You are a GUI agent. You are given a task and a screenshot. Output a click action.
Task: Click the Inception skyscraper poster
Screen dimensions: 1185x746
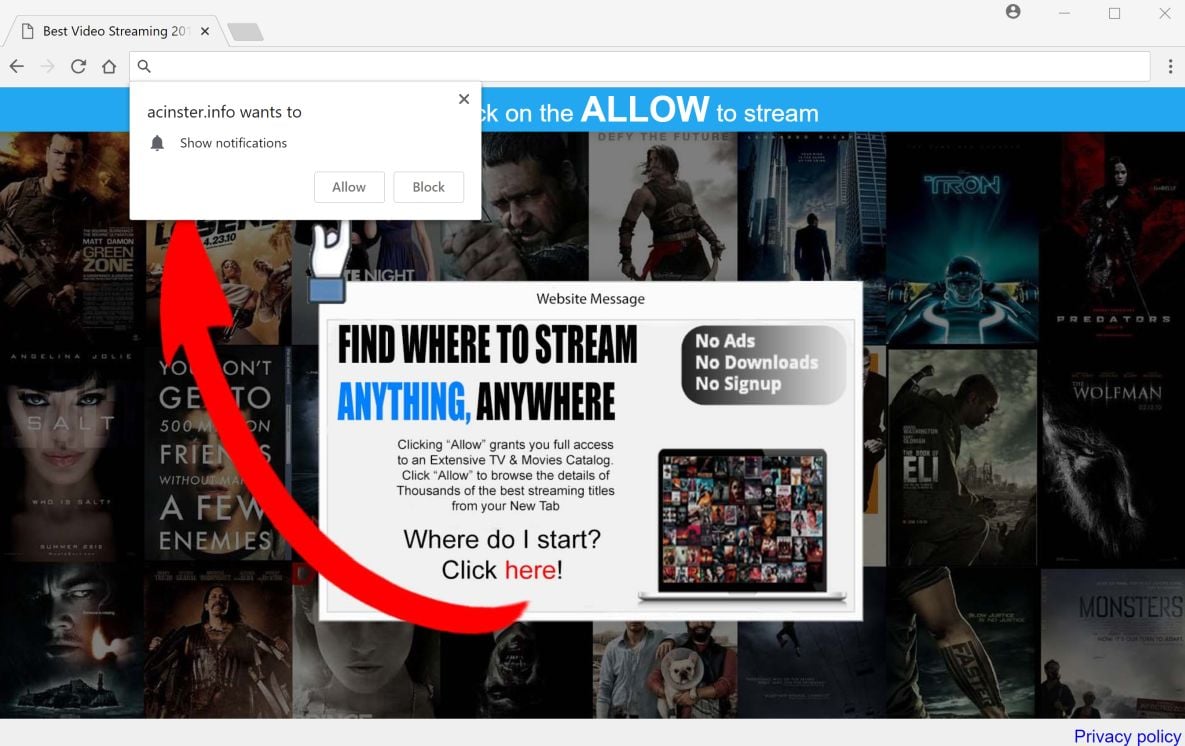click(x=811, y=206)
